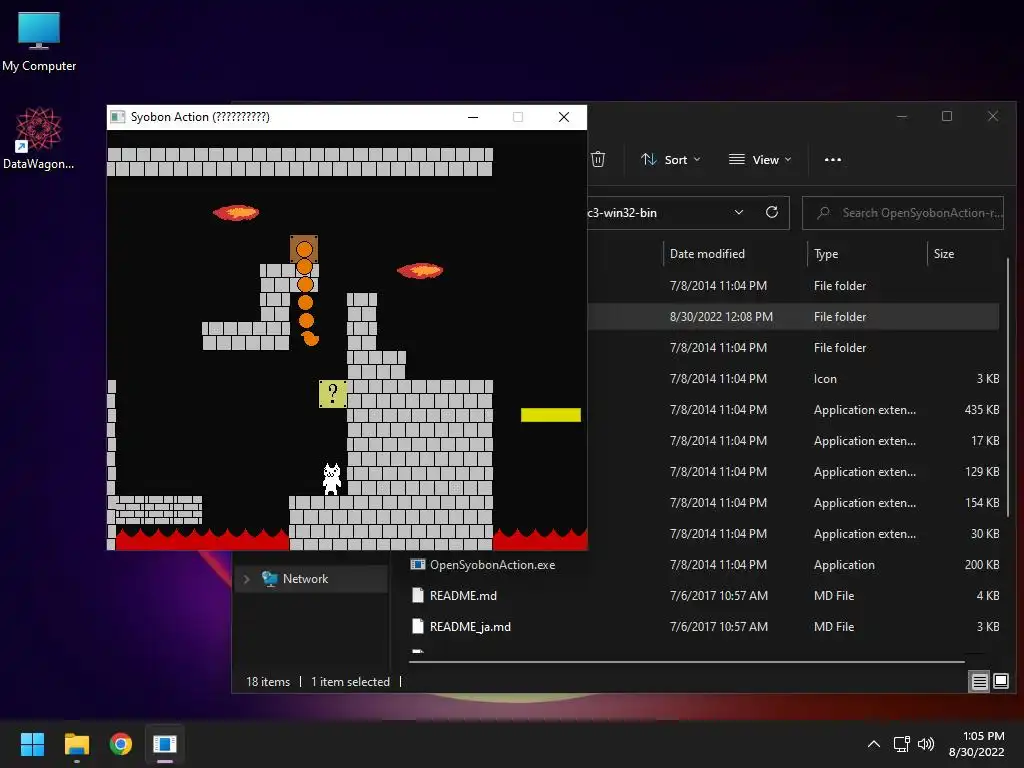Sort files by Type column header
The width and height of the screenshot is (1024, 768).
pos(826,254)
